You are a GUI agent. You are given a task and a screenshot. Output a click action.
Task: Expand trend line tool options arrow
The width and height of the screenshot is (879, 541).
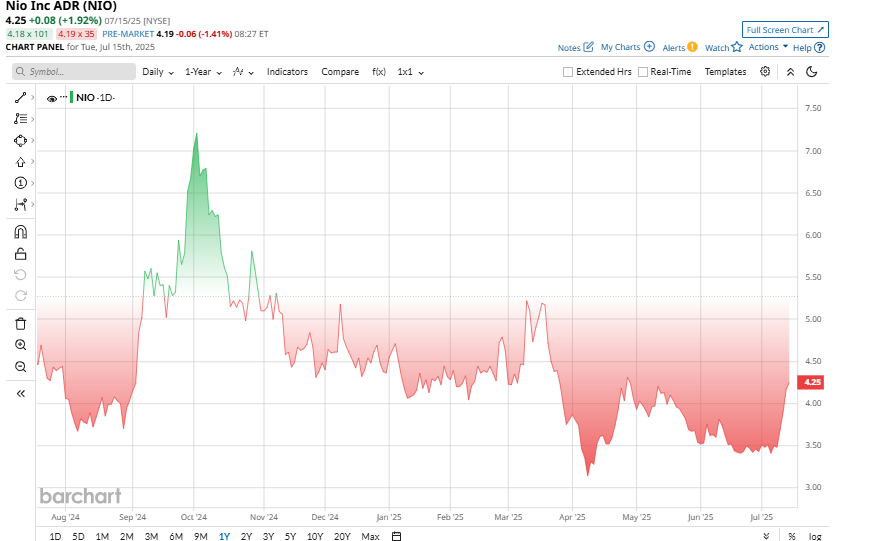click(x=33, y=98)
